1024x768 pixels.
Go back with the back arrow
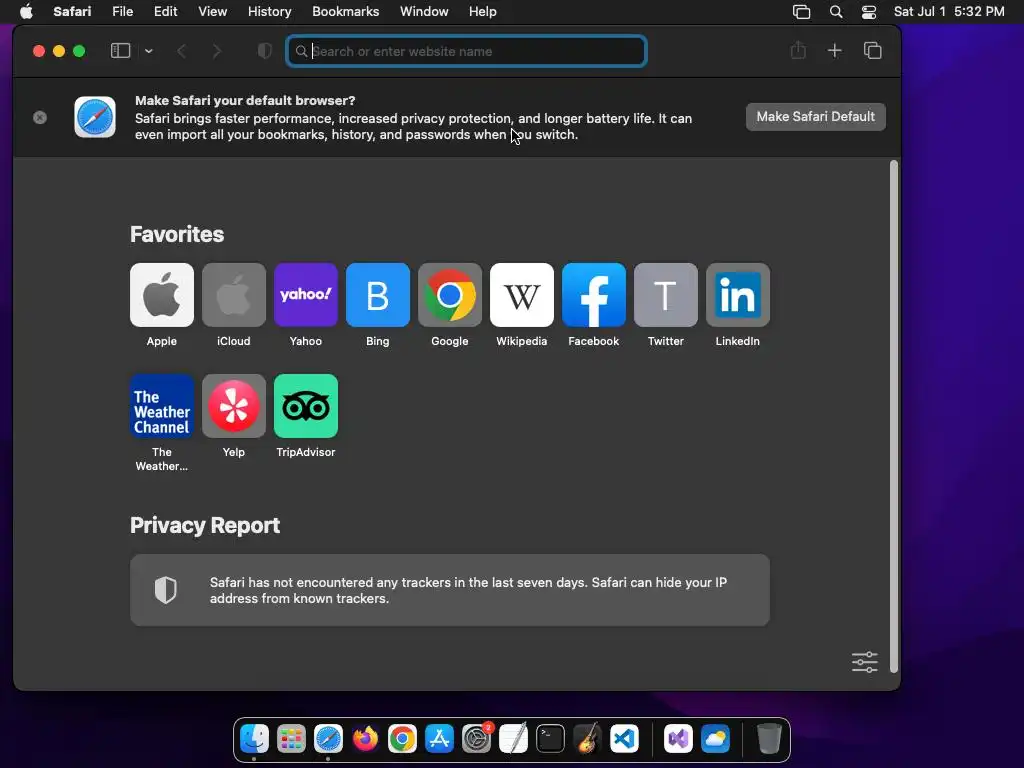pyautogui.click(x=182, y=51)
